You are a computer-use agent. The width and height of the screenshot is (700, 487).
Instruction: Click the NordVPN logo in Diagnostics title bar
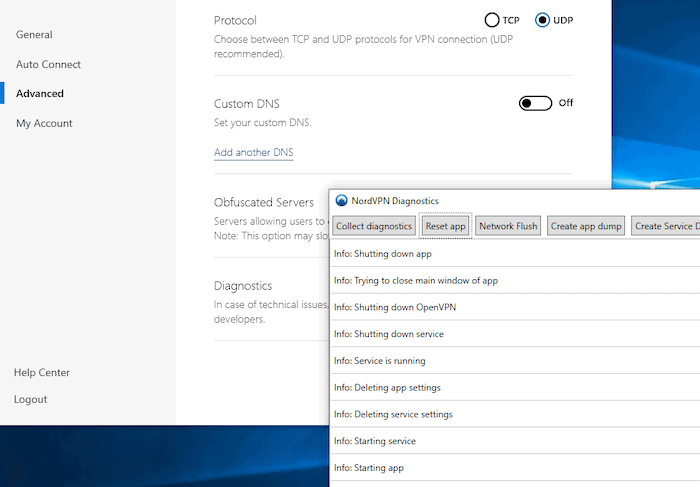[x=341, y=201]
